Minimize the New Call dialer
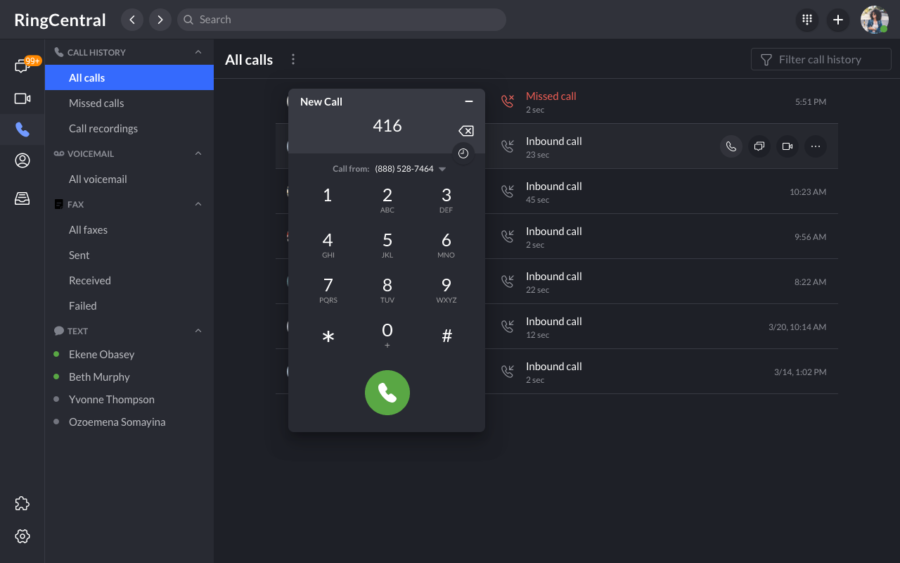Viewport: 900px width, 563px height. tap(469, 102)
